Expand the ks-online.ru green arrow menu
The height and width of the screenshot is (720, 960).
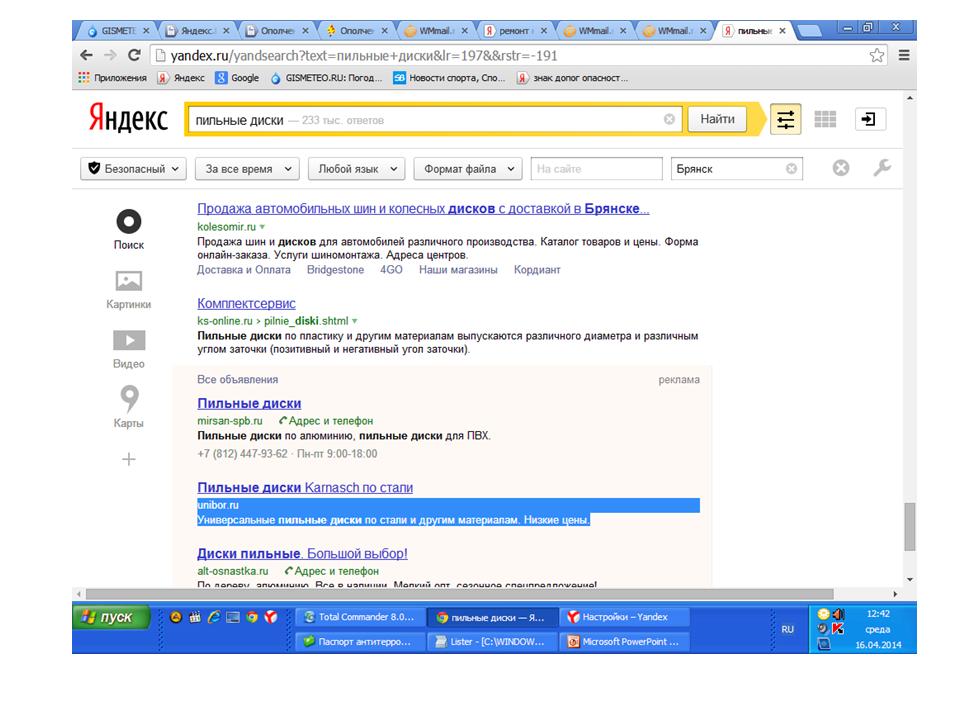[354, 321]
